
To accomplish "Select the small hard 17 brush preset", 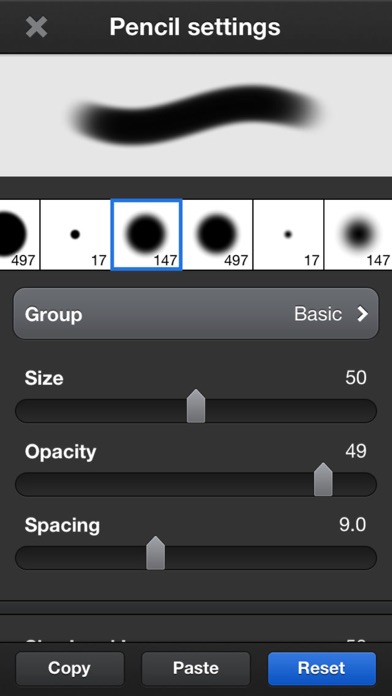I will tap(75, 234).
